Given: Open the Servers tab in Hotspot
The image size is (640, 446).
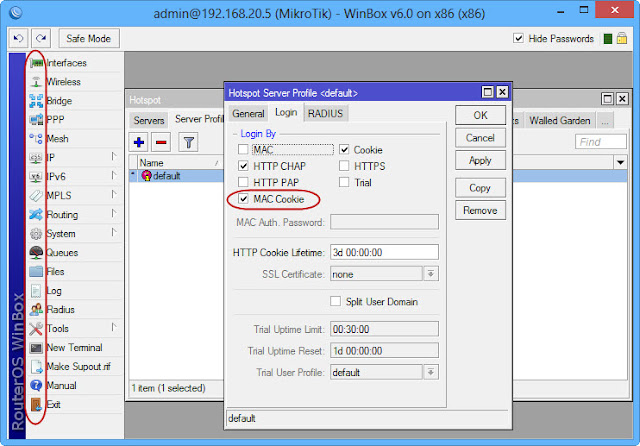Looking at the screenshot, I should click(149, 120).
